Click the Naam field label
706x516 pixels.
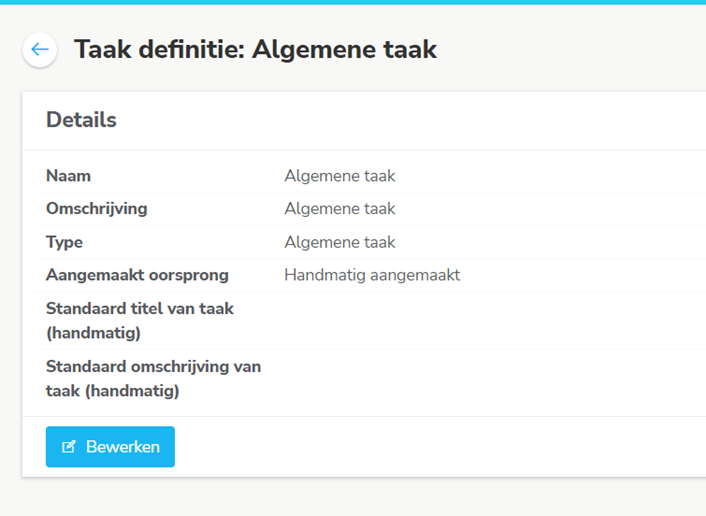pyautogui.click(x=68, y=176)
